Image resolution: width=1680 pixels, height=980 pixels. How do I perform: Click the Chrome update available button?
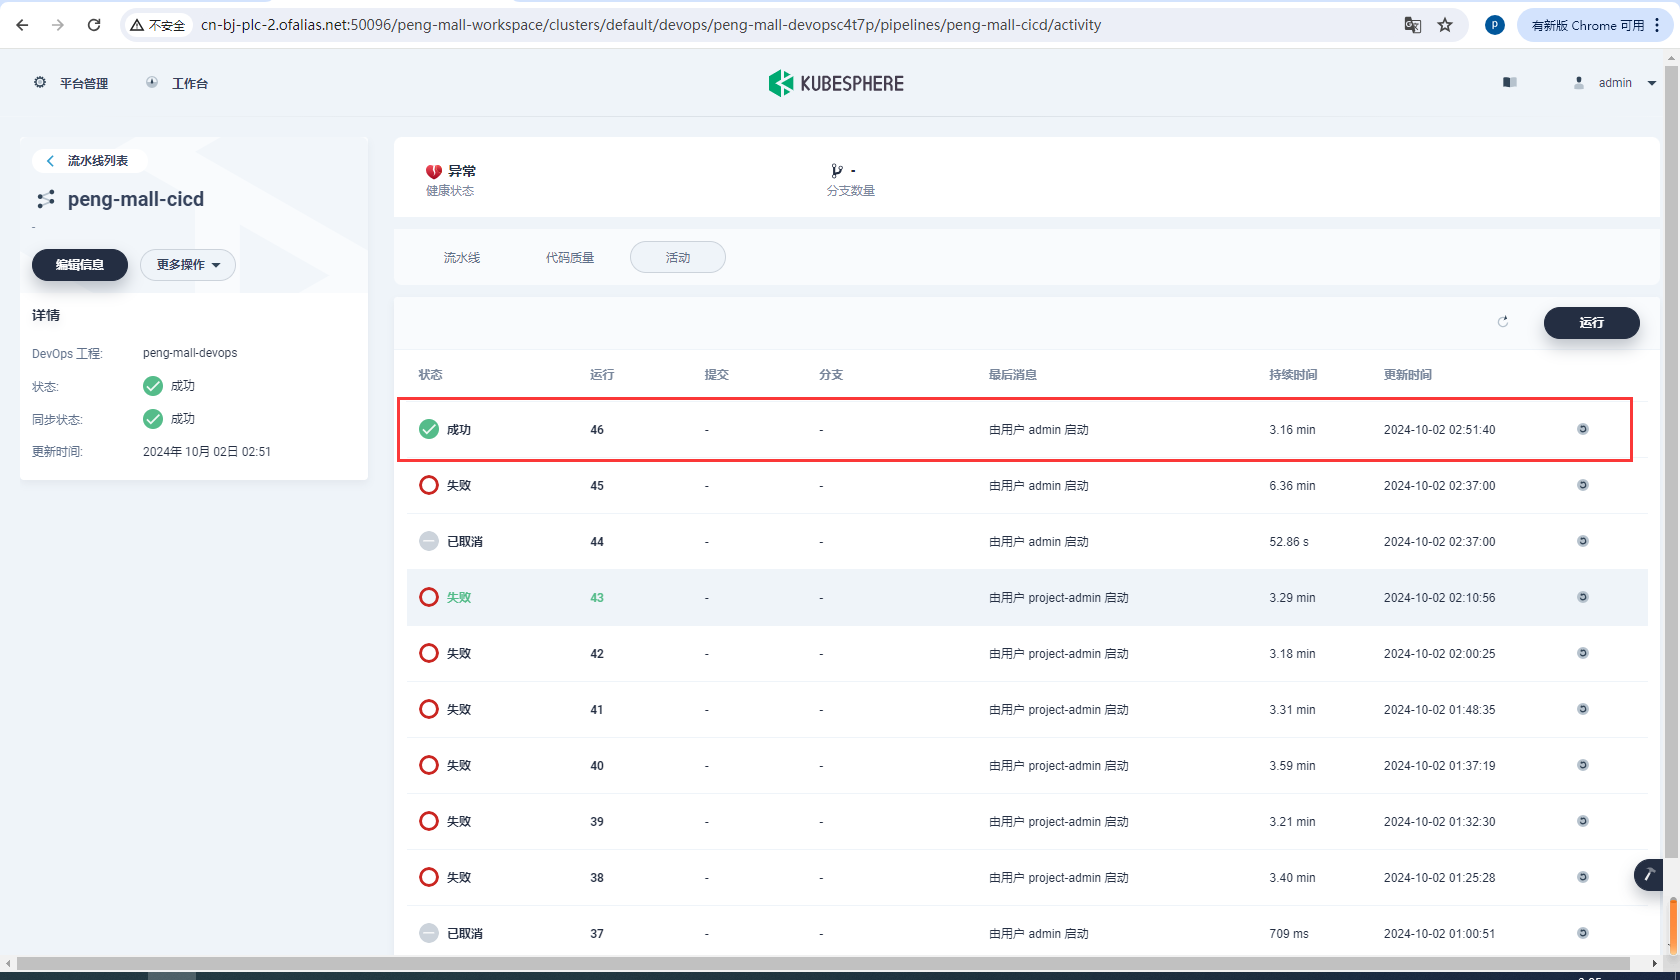click(1594, 25)
